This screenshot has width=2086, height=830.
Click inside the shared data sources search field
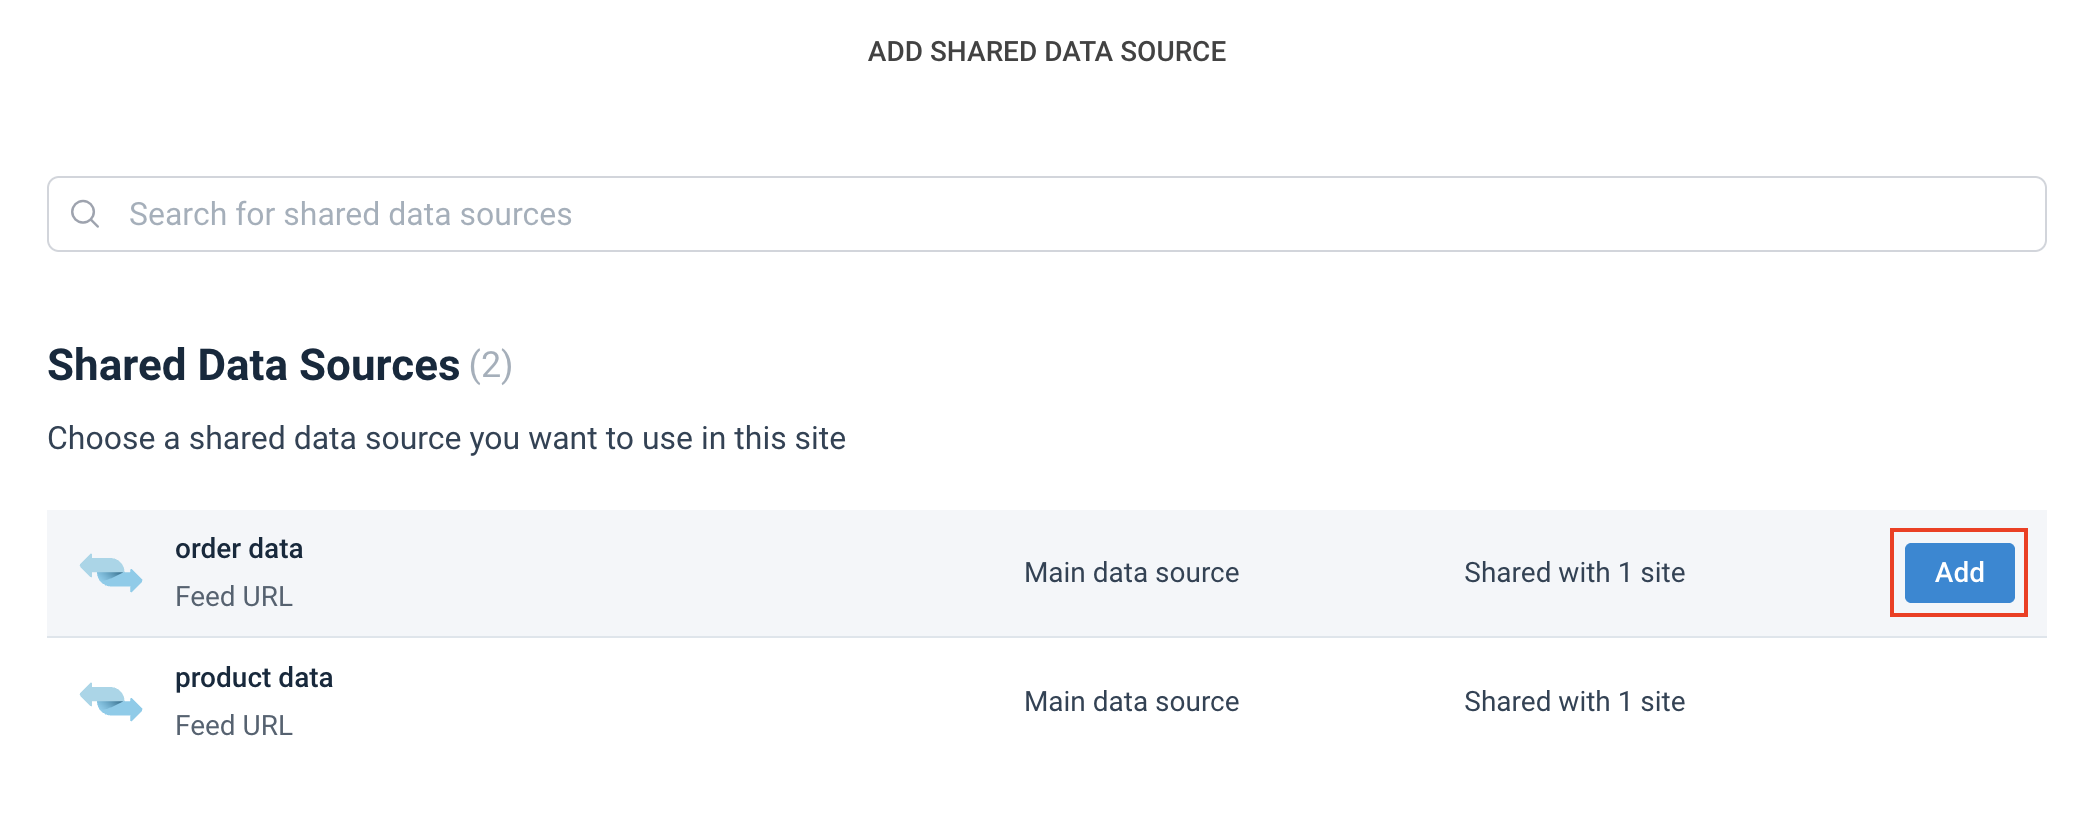[x=600, y=213]
